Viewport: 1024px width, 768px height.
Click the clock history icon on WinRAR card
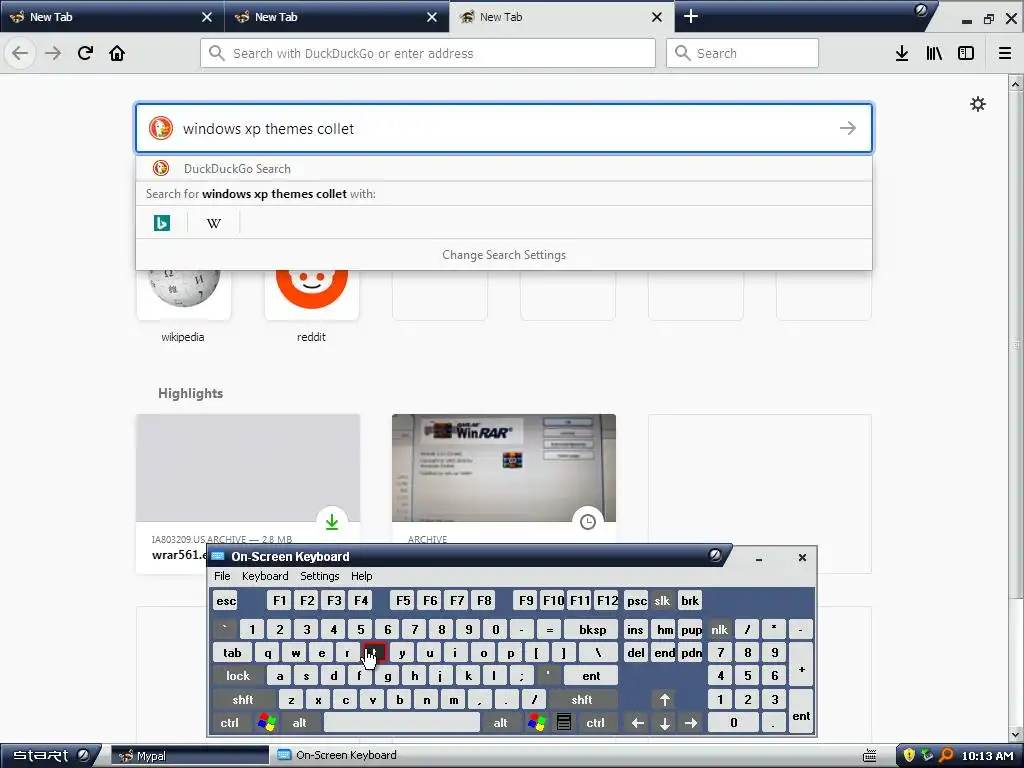[588, 522]
